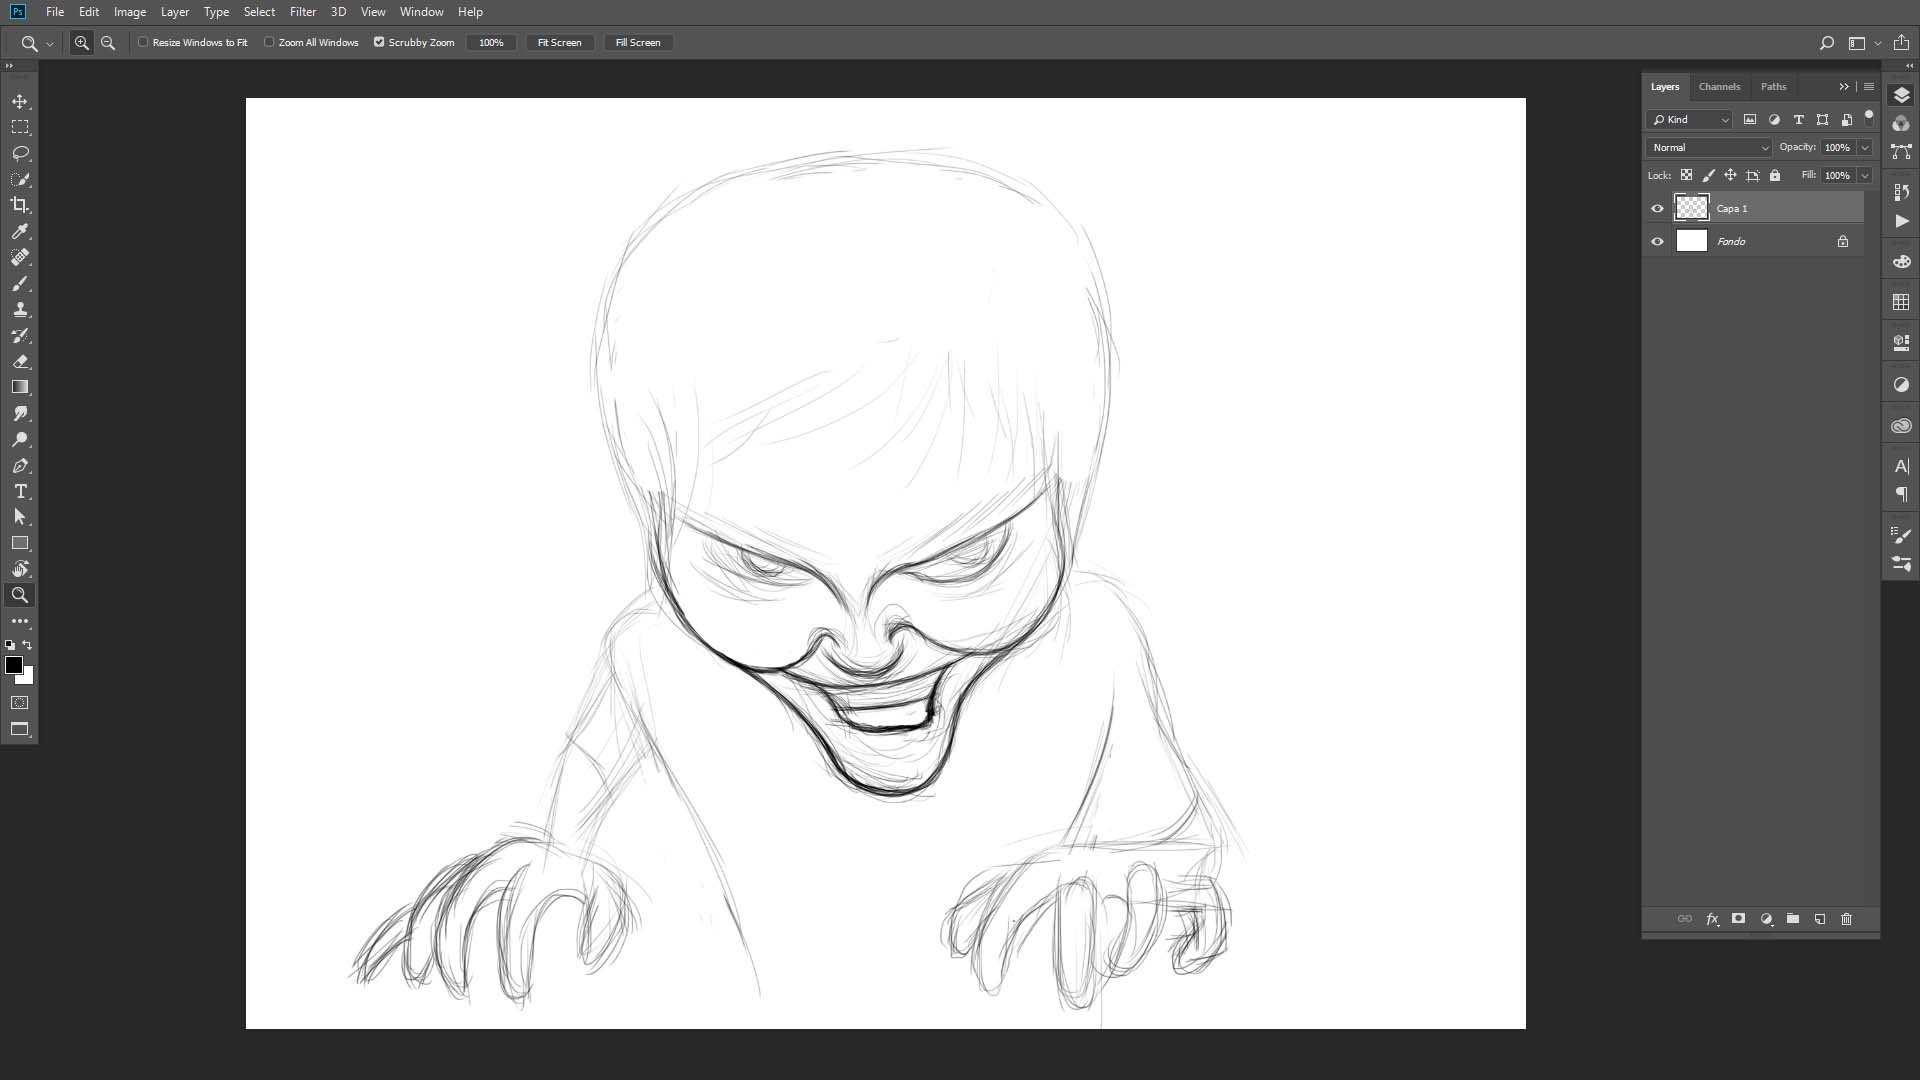Screen dimensions: 1920x1080
Task: Select the Rectangular Marquee tool
Action: pos(20,127)
